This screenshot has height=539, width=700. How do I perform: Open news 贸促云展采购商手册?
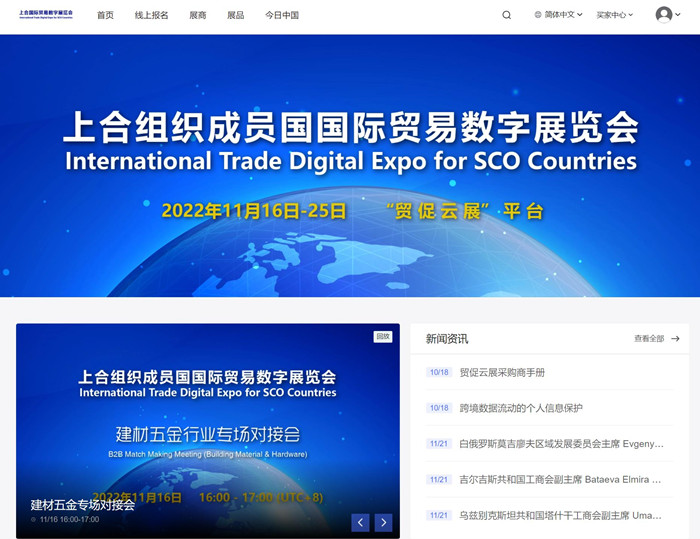[502, 372]
